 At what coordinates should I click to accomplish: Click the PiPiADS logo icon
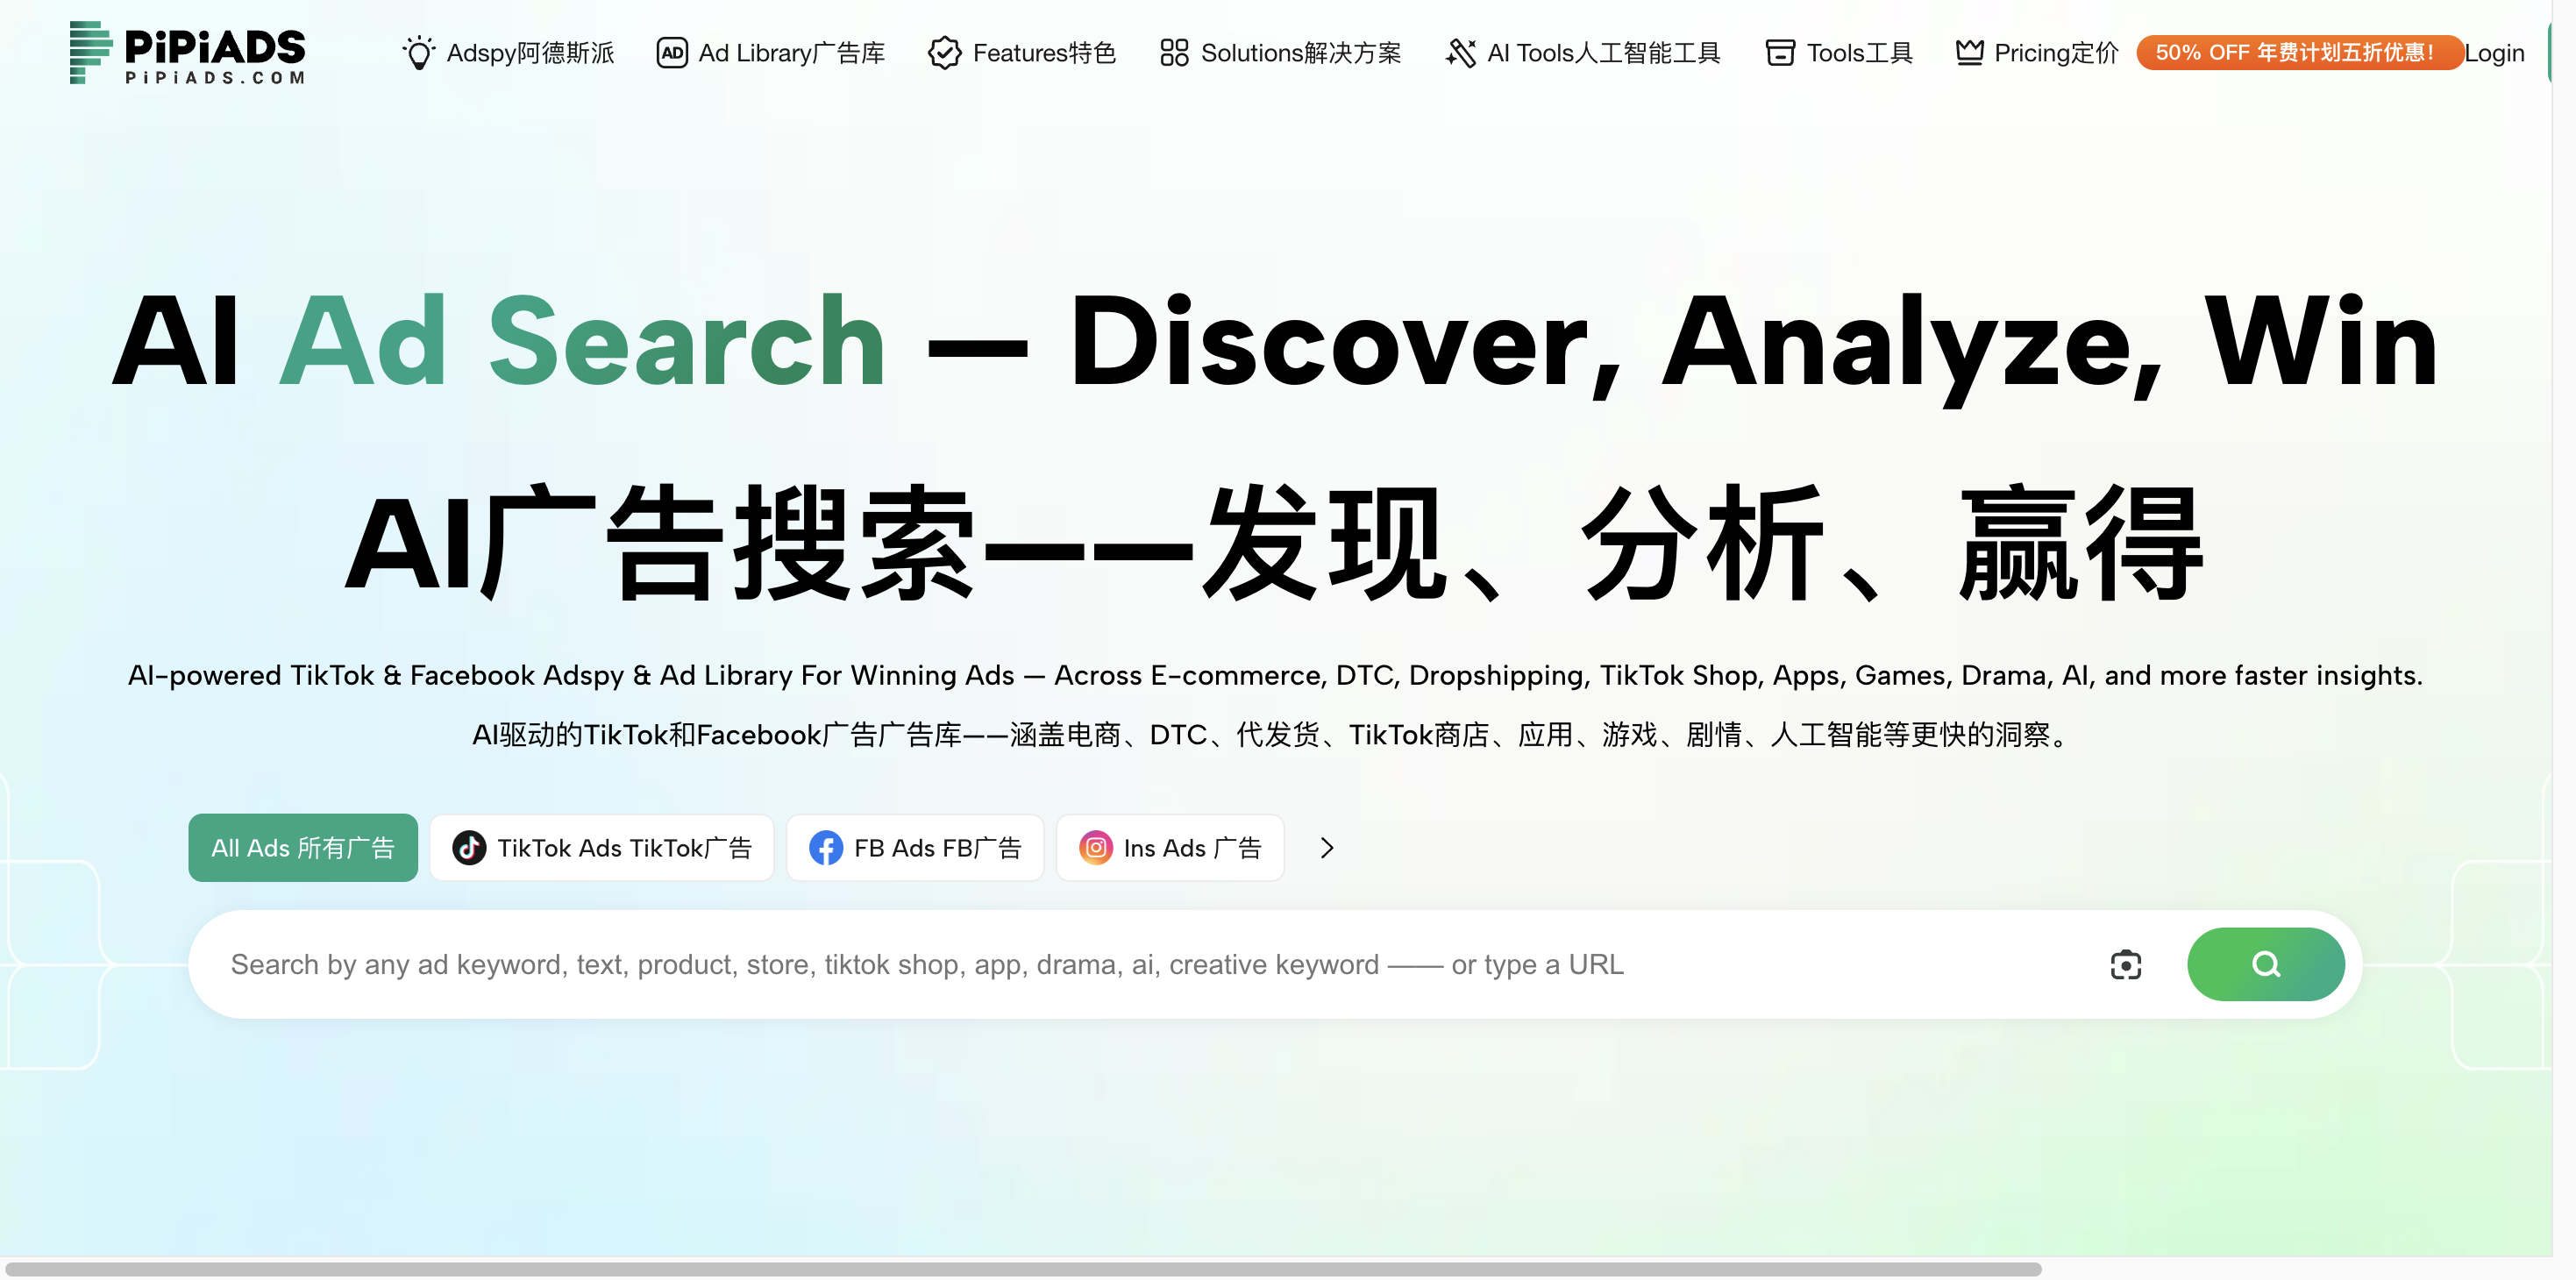point(90,52)
